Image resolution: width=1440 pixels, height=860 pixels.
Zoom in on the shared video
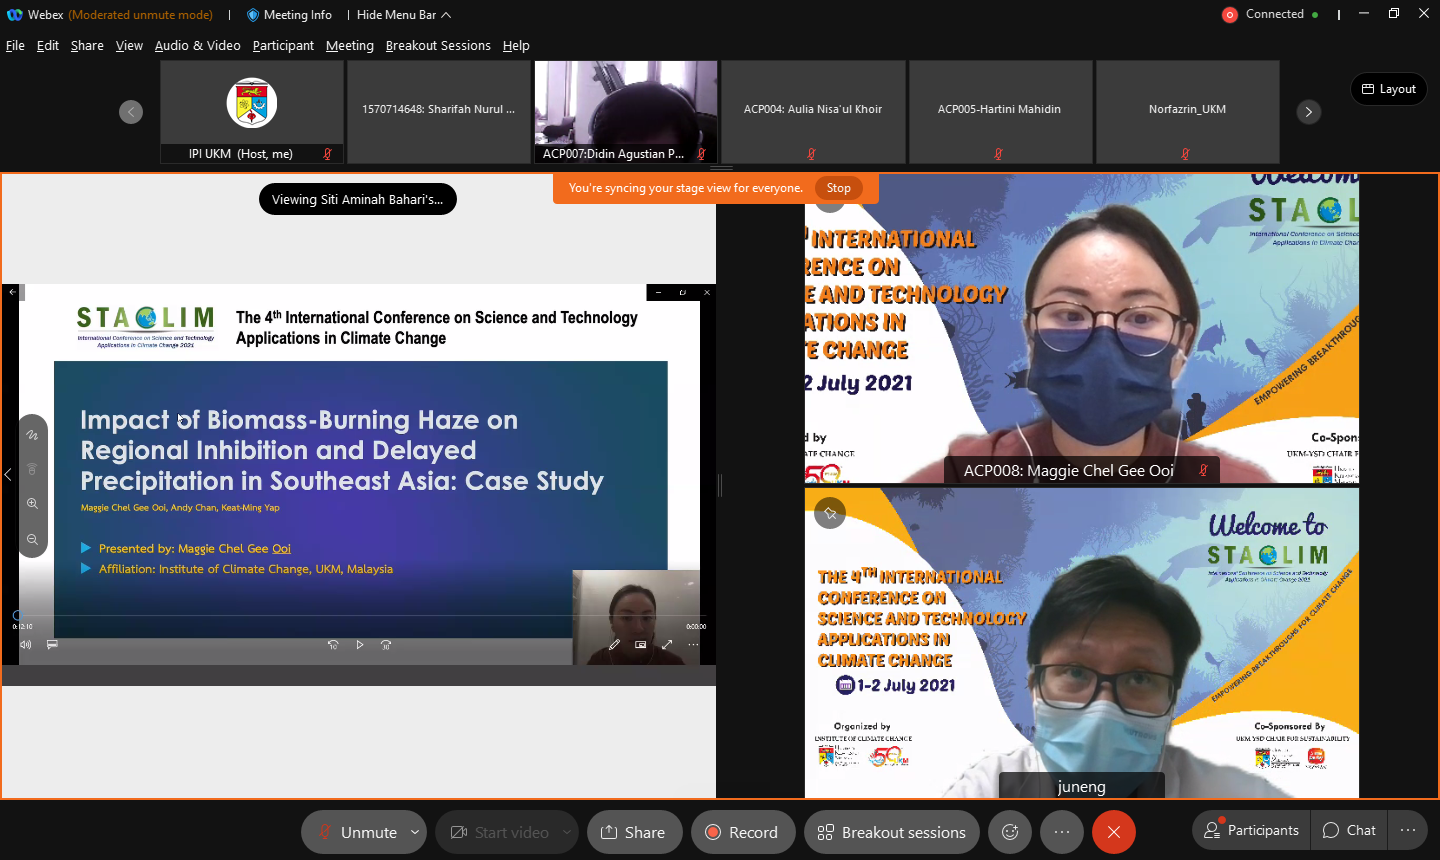coord(33,504)
